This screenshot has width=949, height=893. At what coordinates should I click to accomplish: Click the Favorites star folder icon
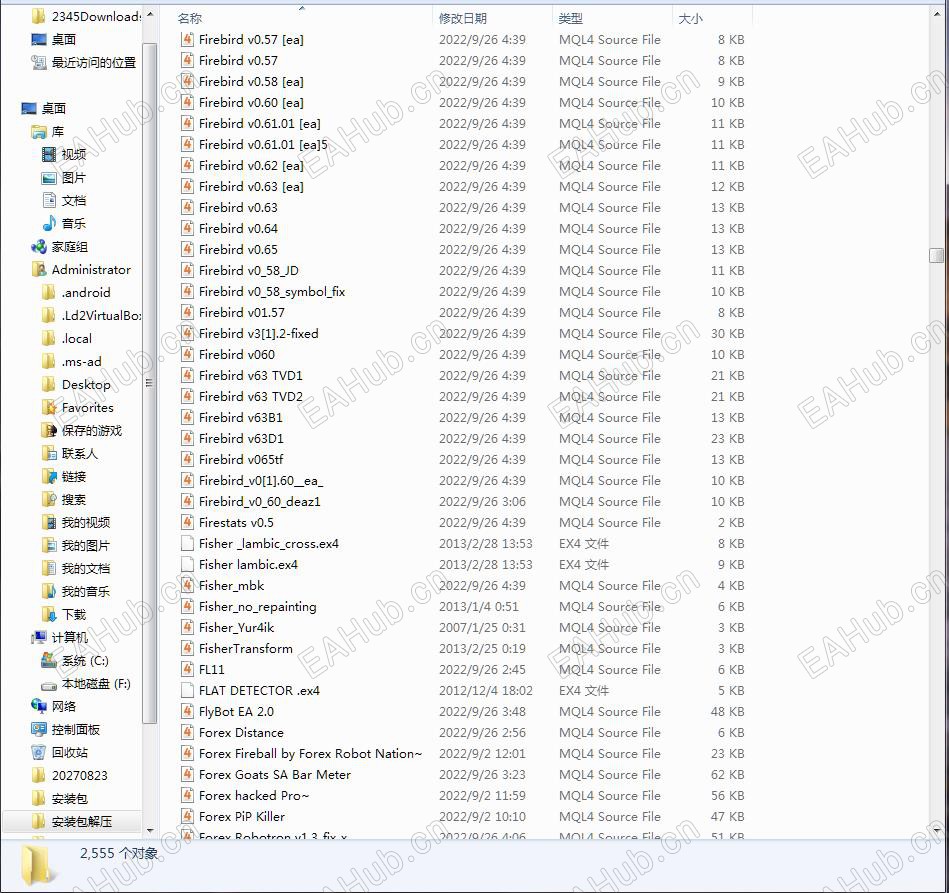(x=49, y=407)
